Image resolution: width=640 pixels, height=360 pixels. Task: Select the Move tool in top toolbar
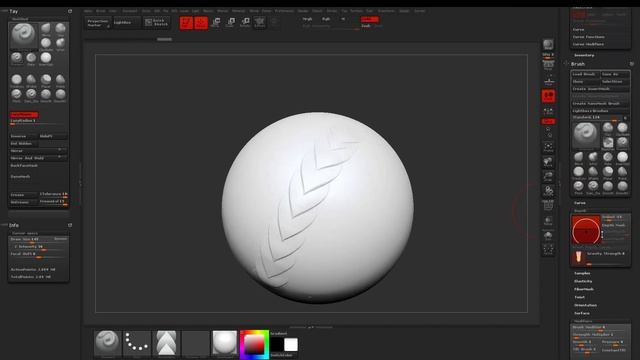[x=216, y=22]
